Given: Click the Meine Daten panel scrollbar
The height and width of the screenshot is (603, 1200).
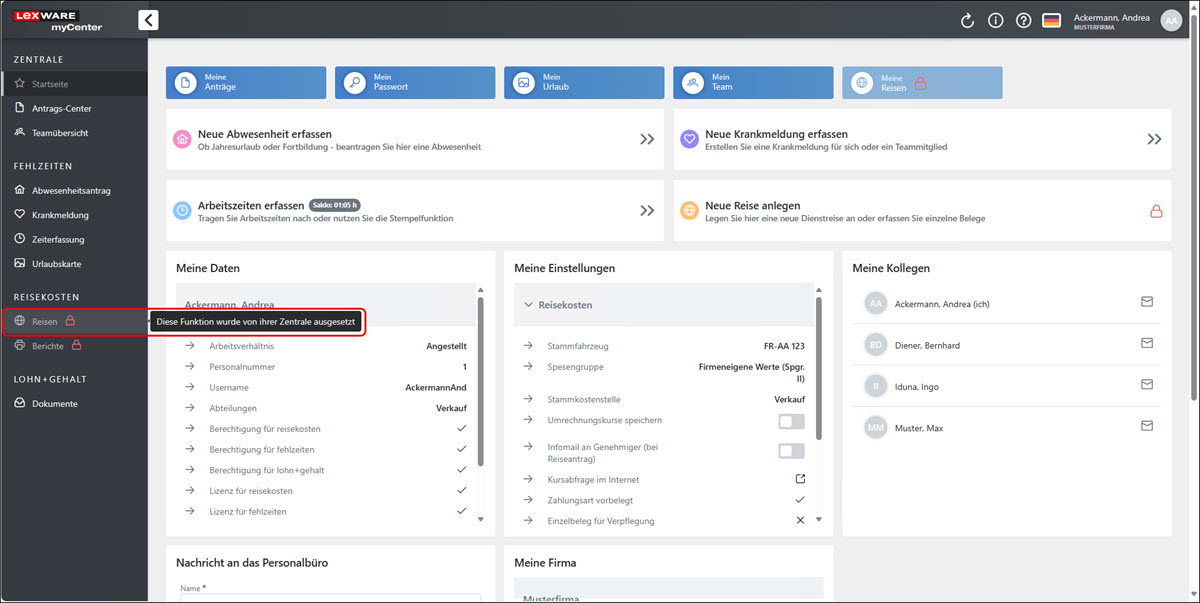Looking at the screenshot, I should (x=480, y=380).
